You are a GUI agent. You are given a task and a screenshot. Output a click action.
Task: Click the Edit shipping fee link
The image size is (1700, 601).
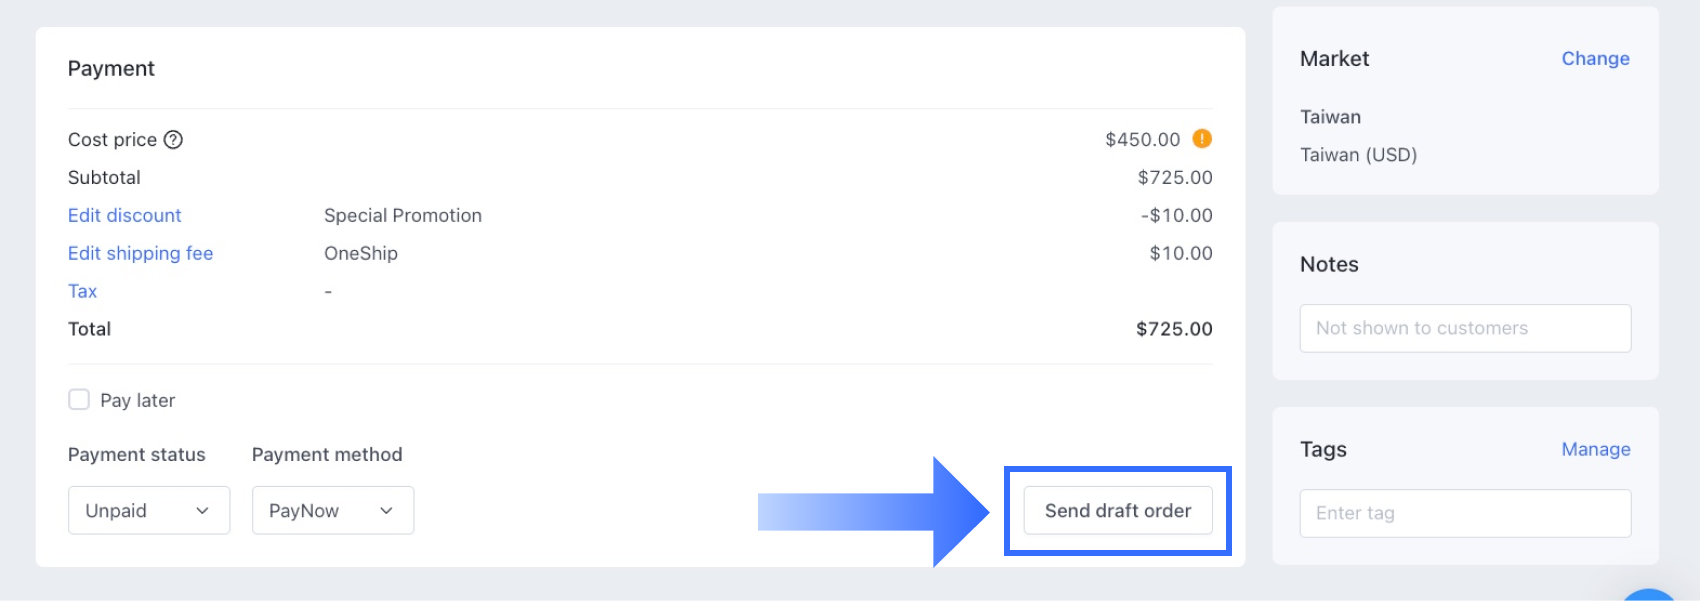pyautogui.click(x=141, y=254)
